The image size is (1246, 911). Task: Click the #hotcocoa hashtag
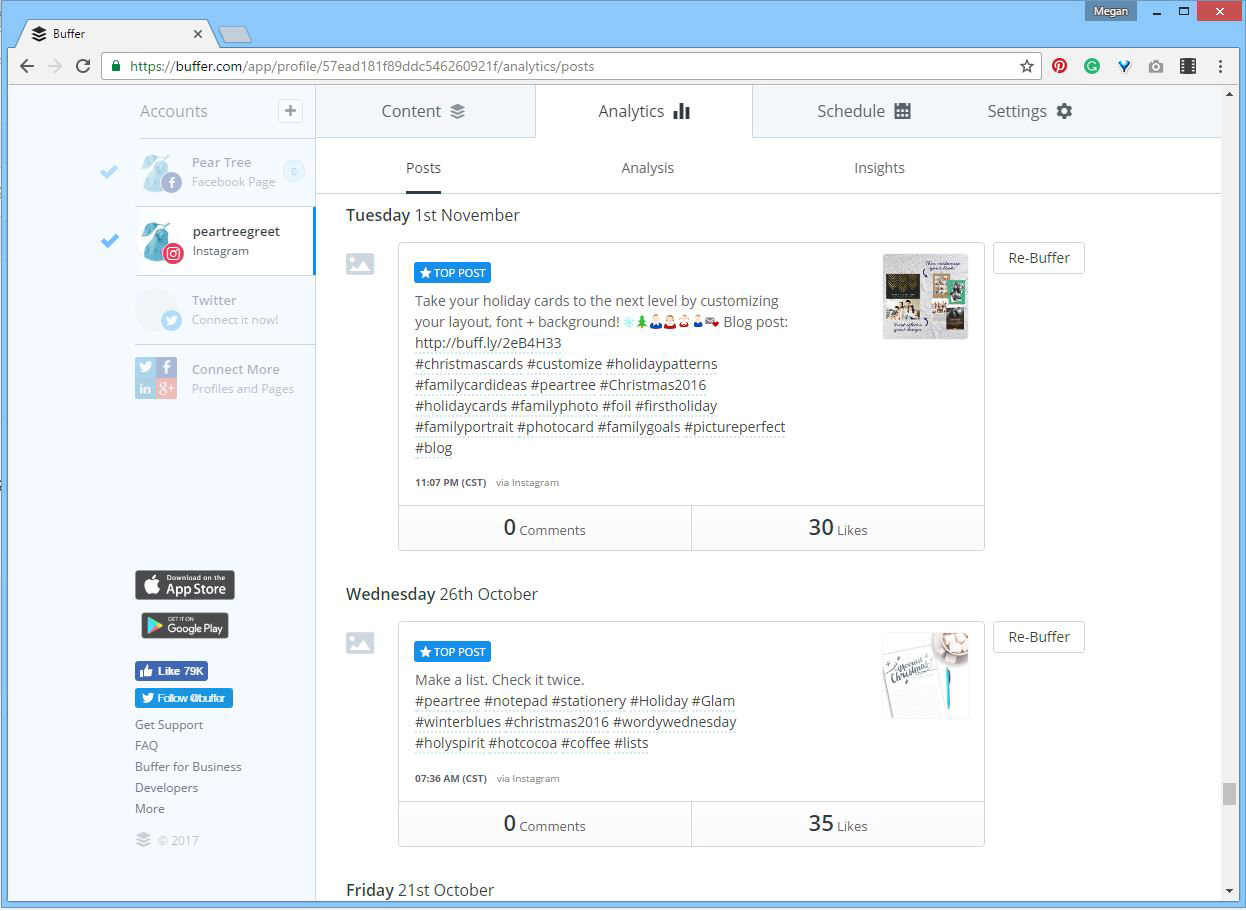pos(522,743)
